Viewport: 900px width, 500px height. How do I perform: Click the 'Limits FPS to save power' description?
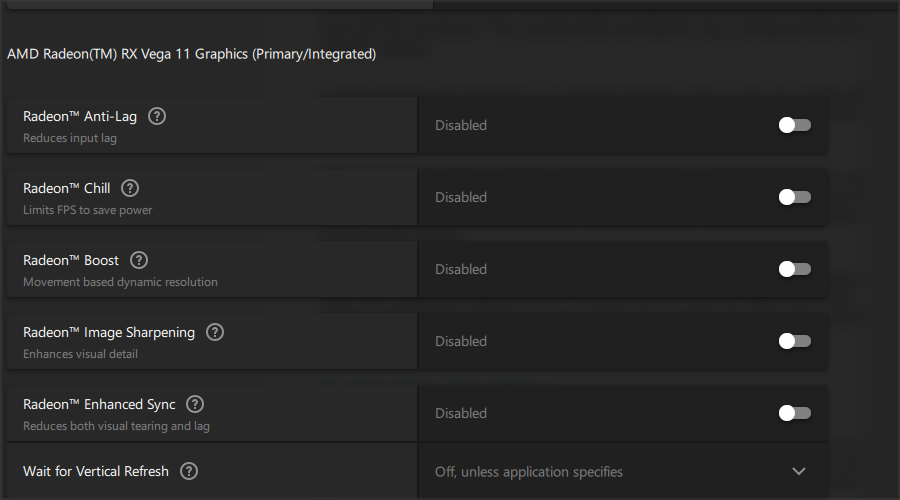(x=88, y=210)
